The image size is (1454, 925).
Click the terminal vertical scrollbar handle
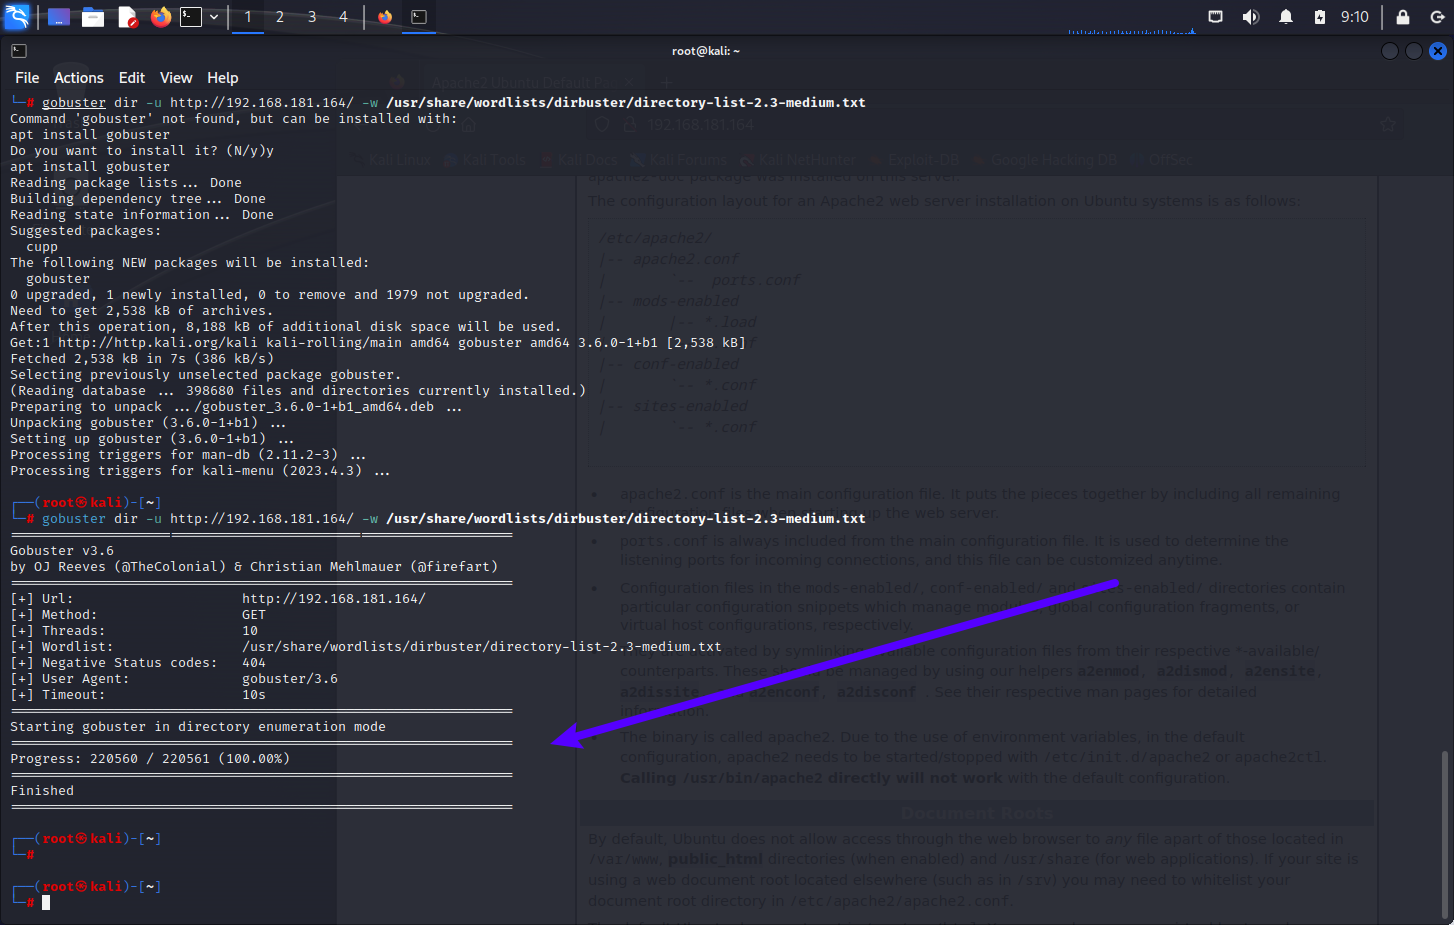1444,833
